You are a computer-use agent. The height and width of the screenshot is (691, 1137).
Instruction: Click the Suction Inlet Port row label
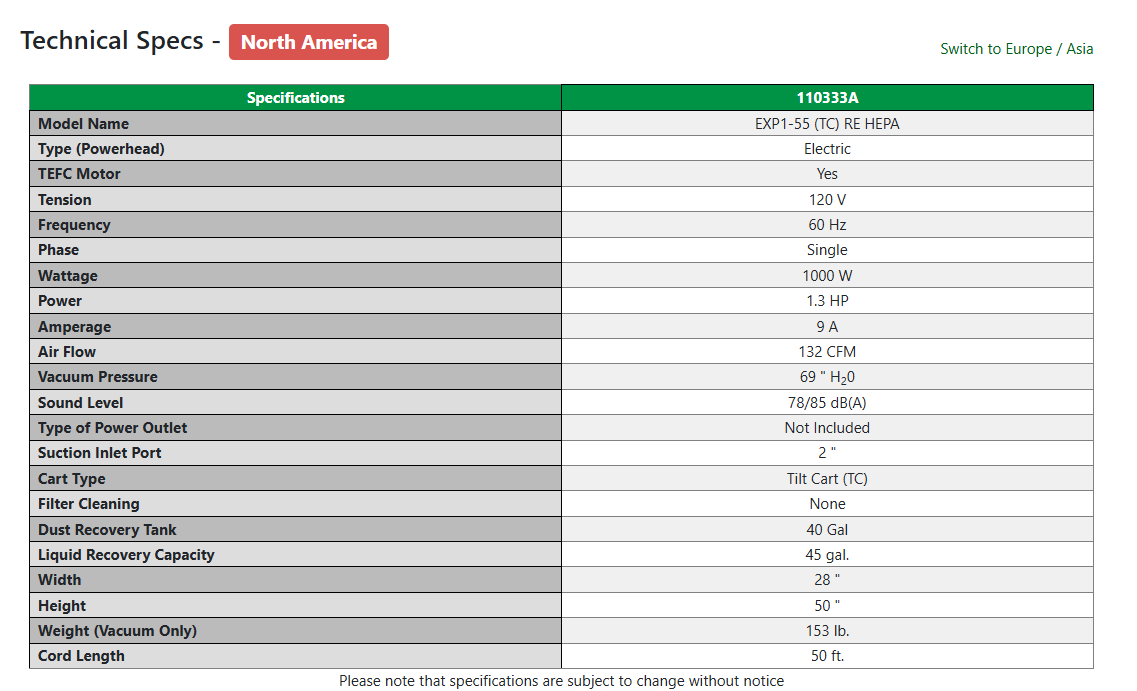tap(99, 453)
